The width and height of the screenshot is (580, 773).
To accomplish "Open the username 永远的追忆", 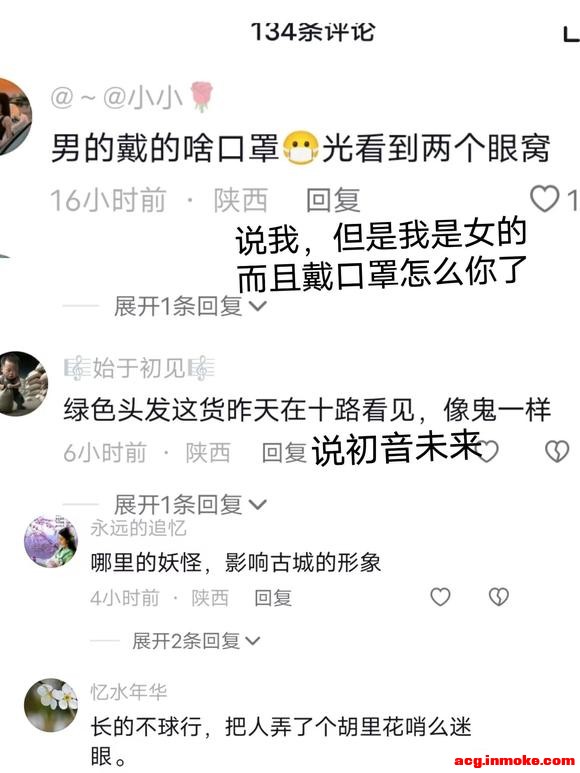I will coord(138,528).
